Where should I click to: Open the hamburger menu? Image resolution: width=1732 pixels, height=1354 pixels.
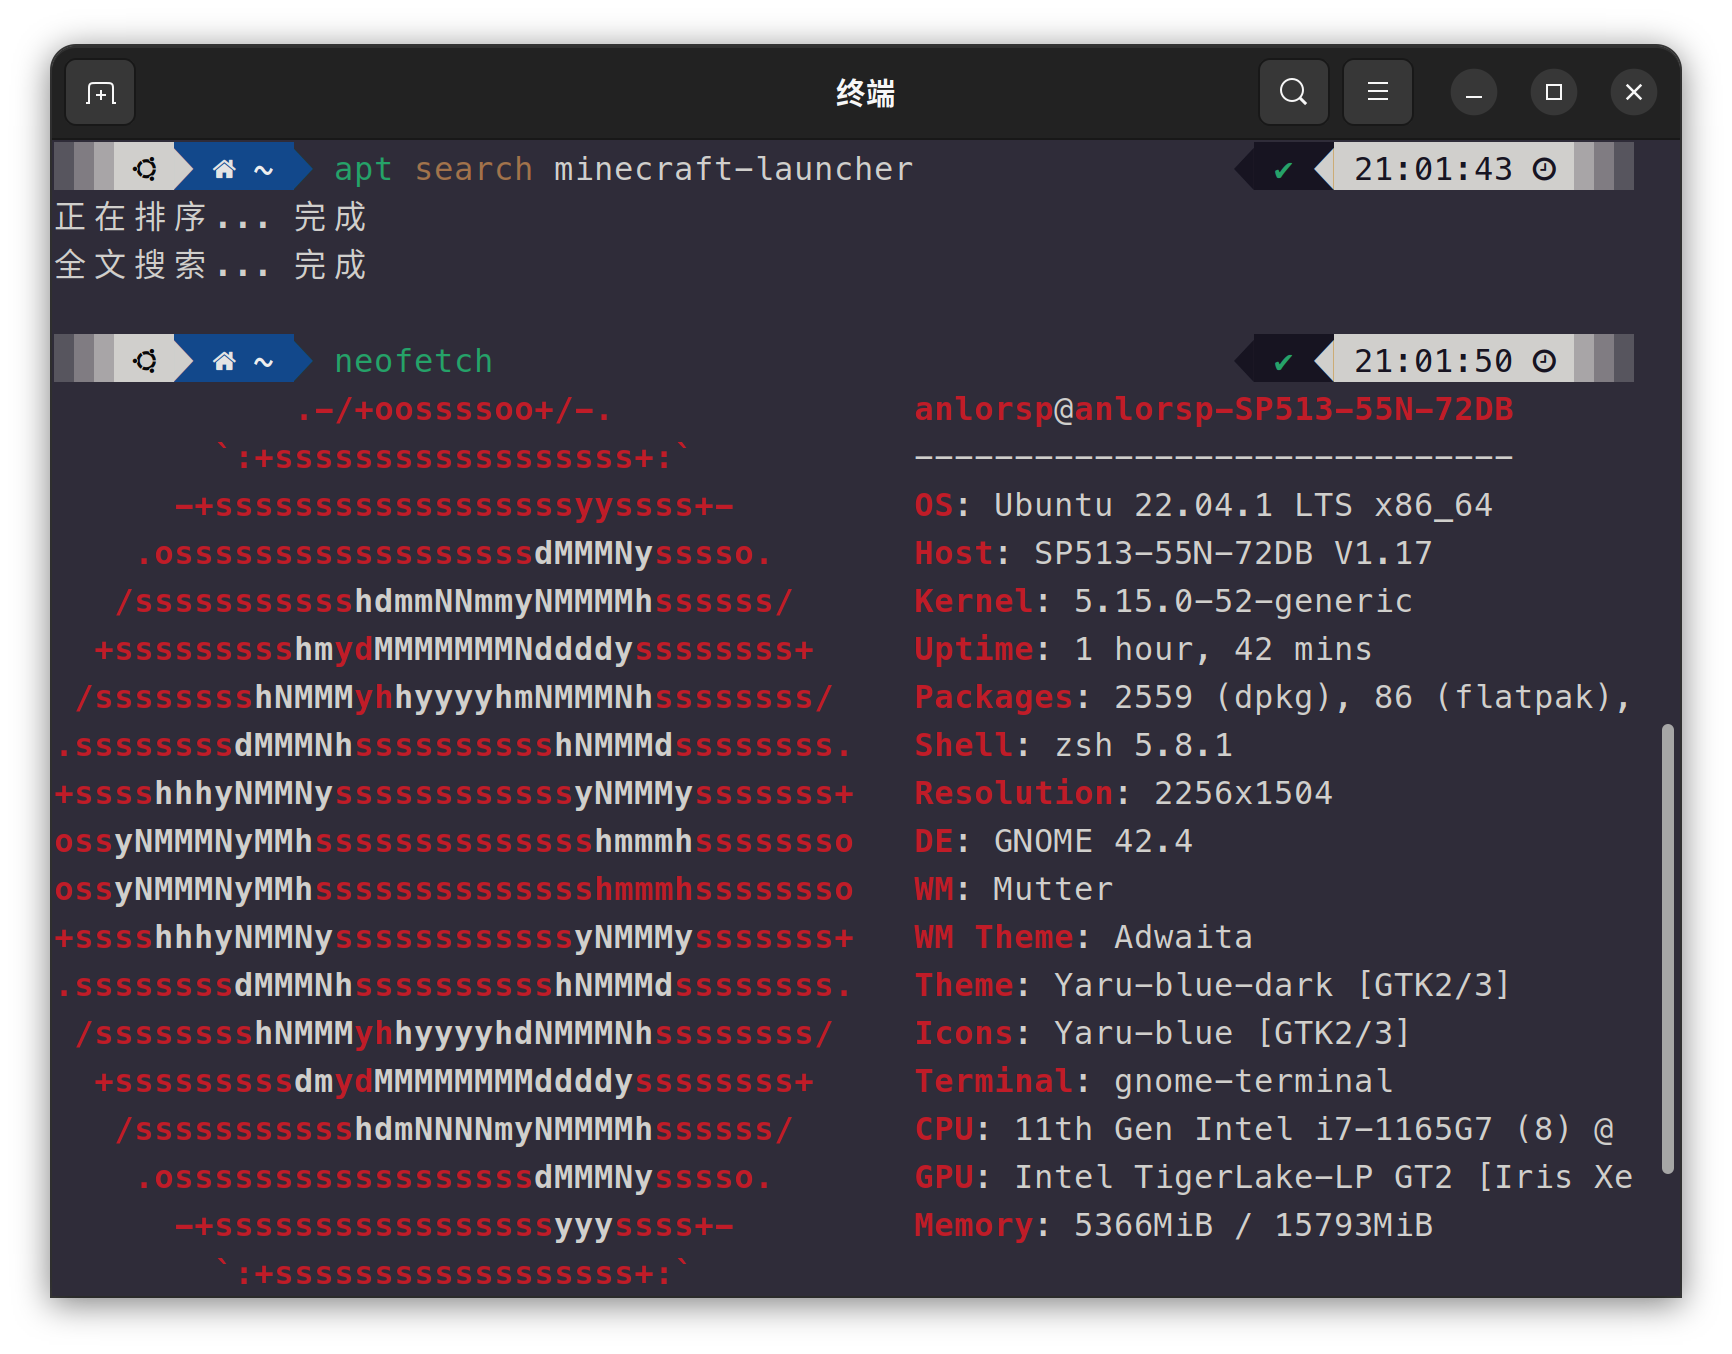pos(1377,93)
